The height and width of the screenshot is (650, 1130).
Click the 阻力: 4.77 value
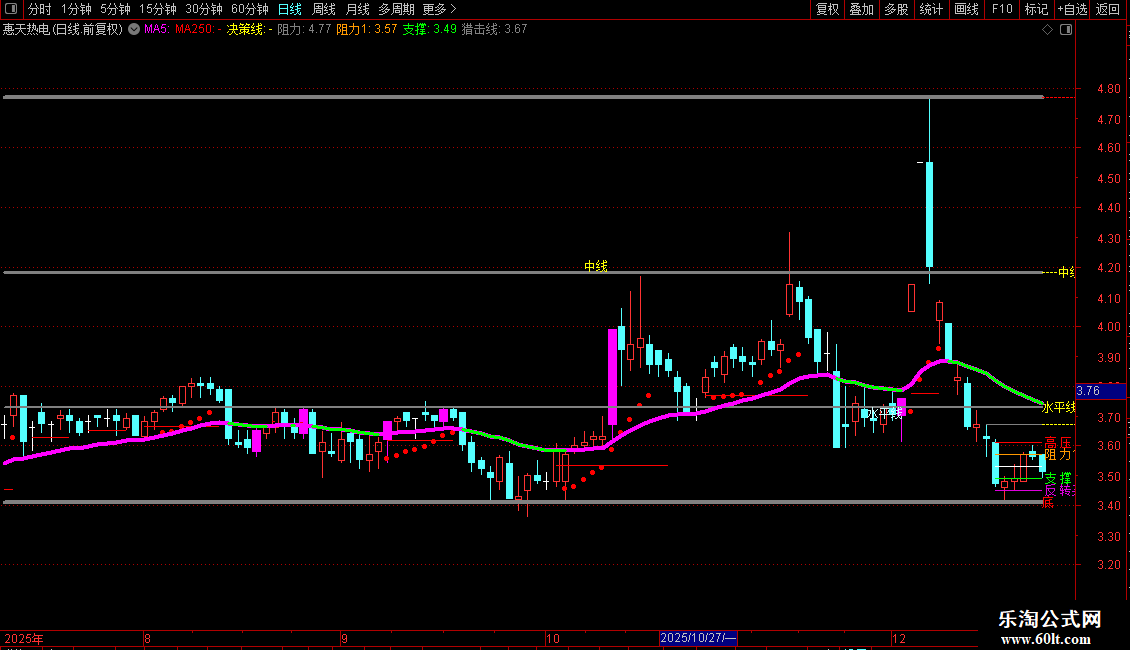pyautogui.click(x=304, y=30)
